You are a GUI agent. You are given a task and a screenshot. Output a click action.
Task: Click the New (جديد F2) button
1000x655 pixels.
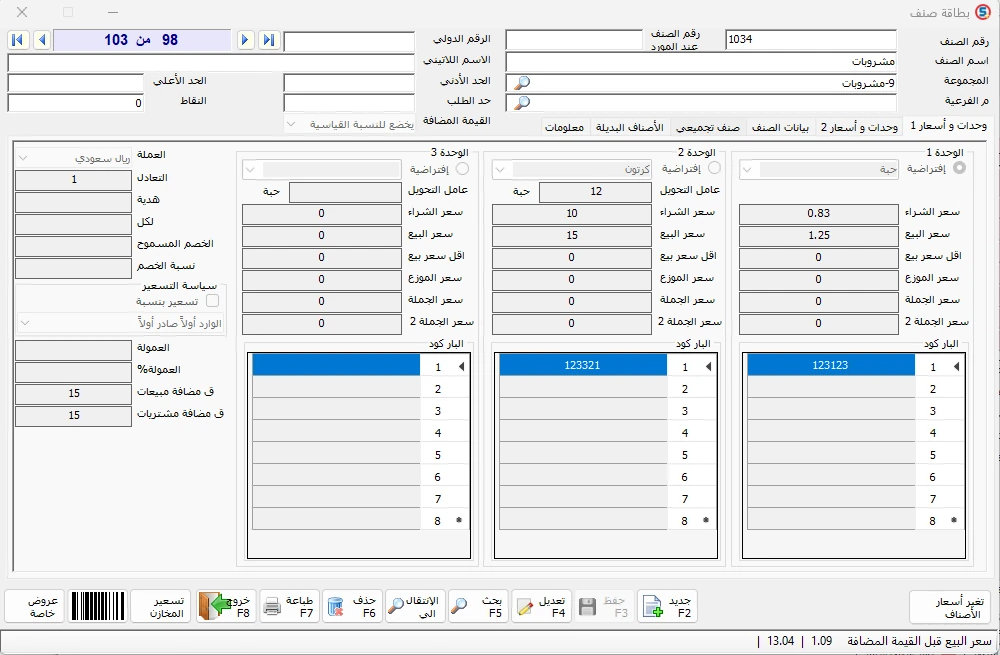click(667, 606)
